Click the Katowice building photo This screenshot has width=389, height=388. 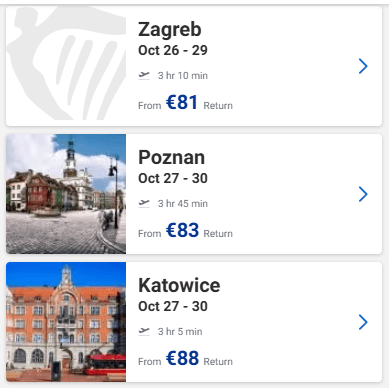pos(66,322)
